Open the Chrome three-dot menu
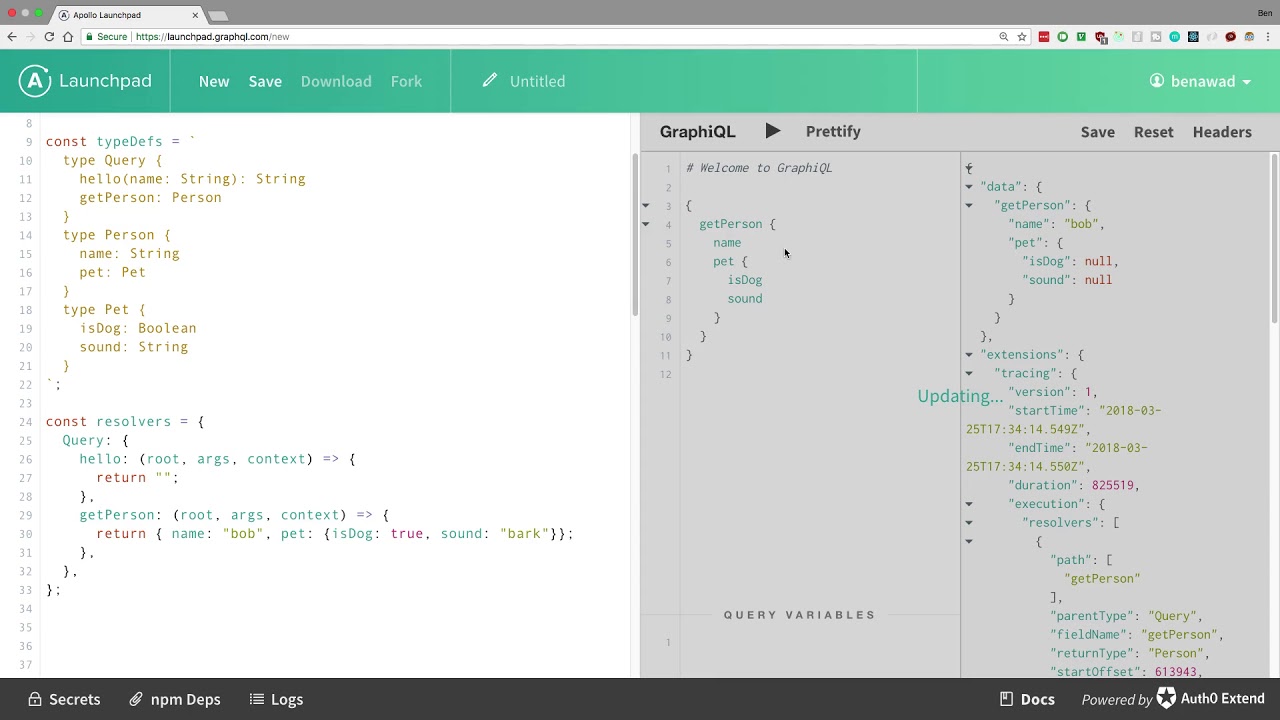 [1268, 37]
